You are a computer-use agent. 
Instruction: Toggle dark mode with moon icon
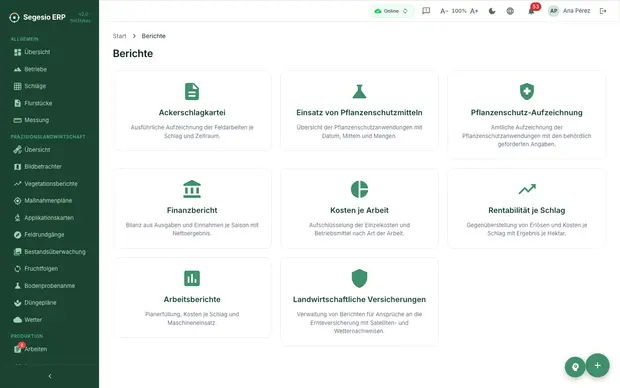(x=492, y=11)
